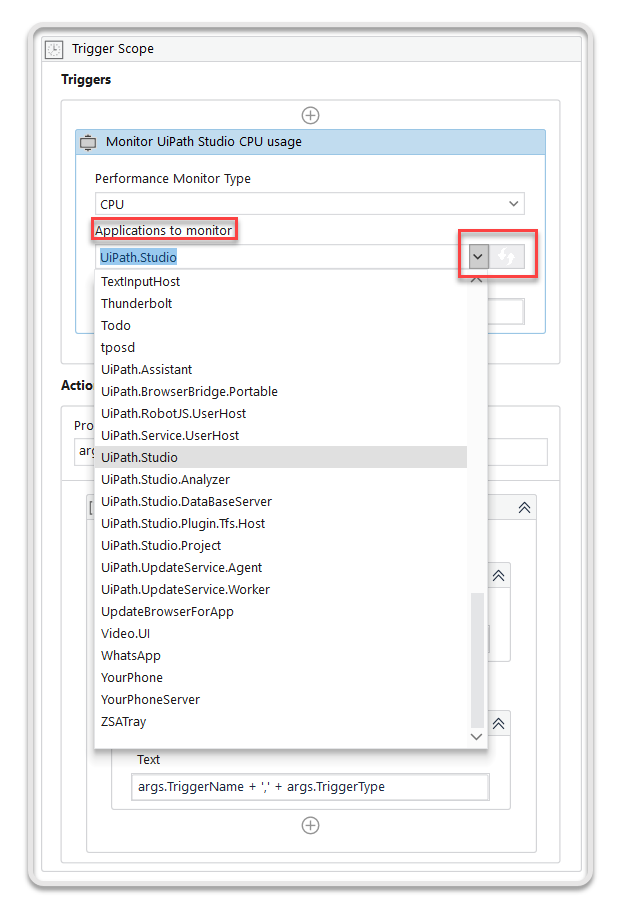Screen dimensions: 629x911
Task: Pick UpdateBrowserForApp from the list
Action: pos(281,612)
